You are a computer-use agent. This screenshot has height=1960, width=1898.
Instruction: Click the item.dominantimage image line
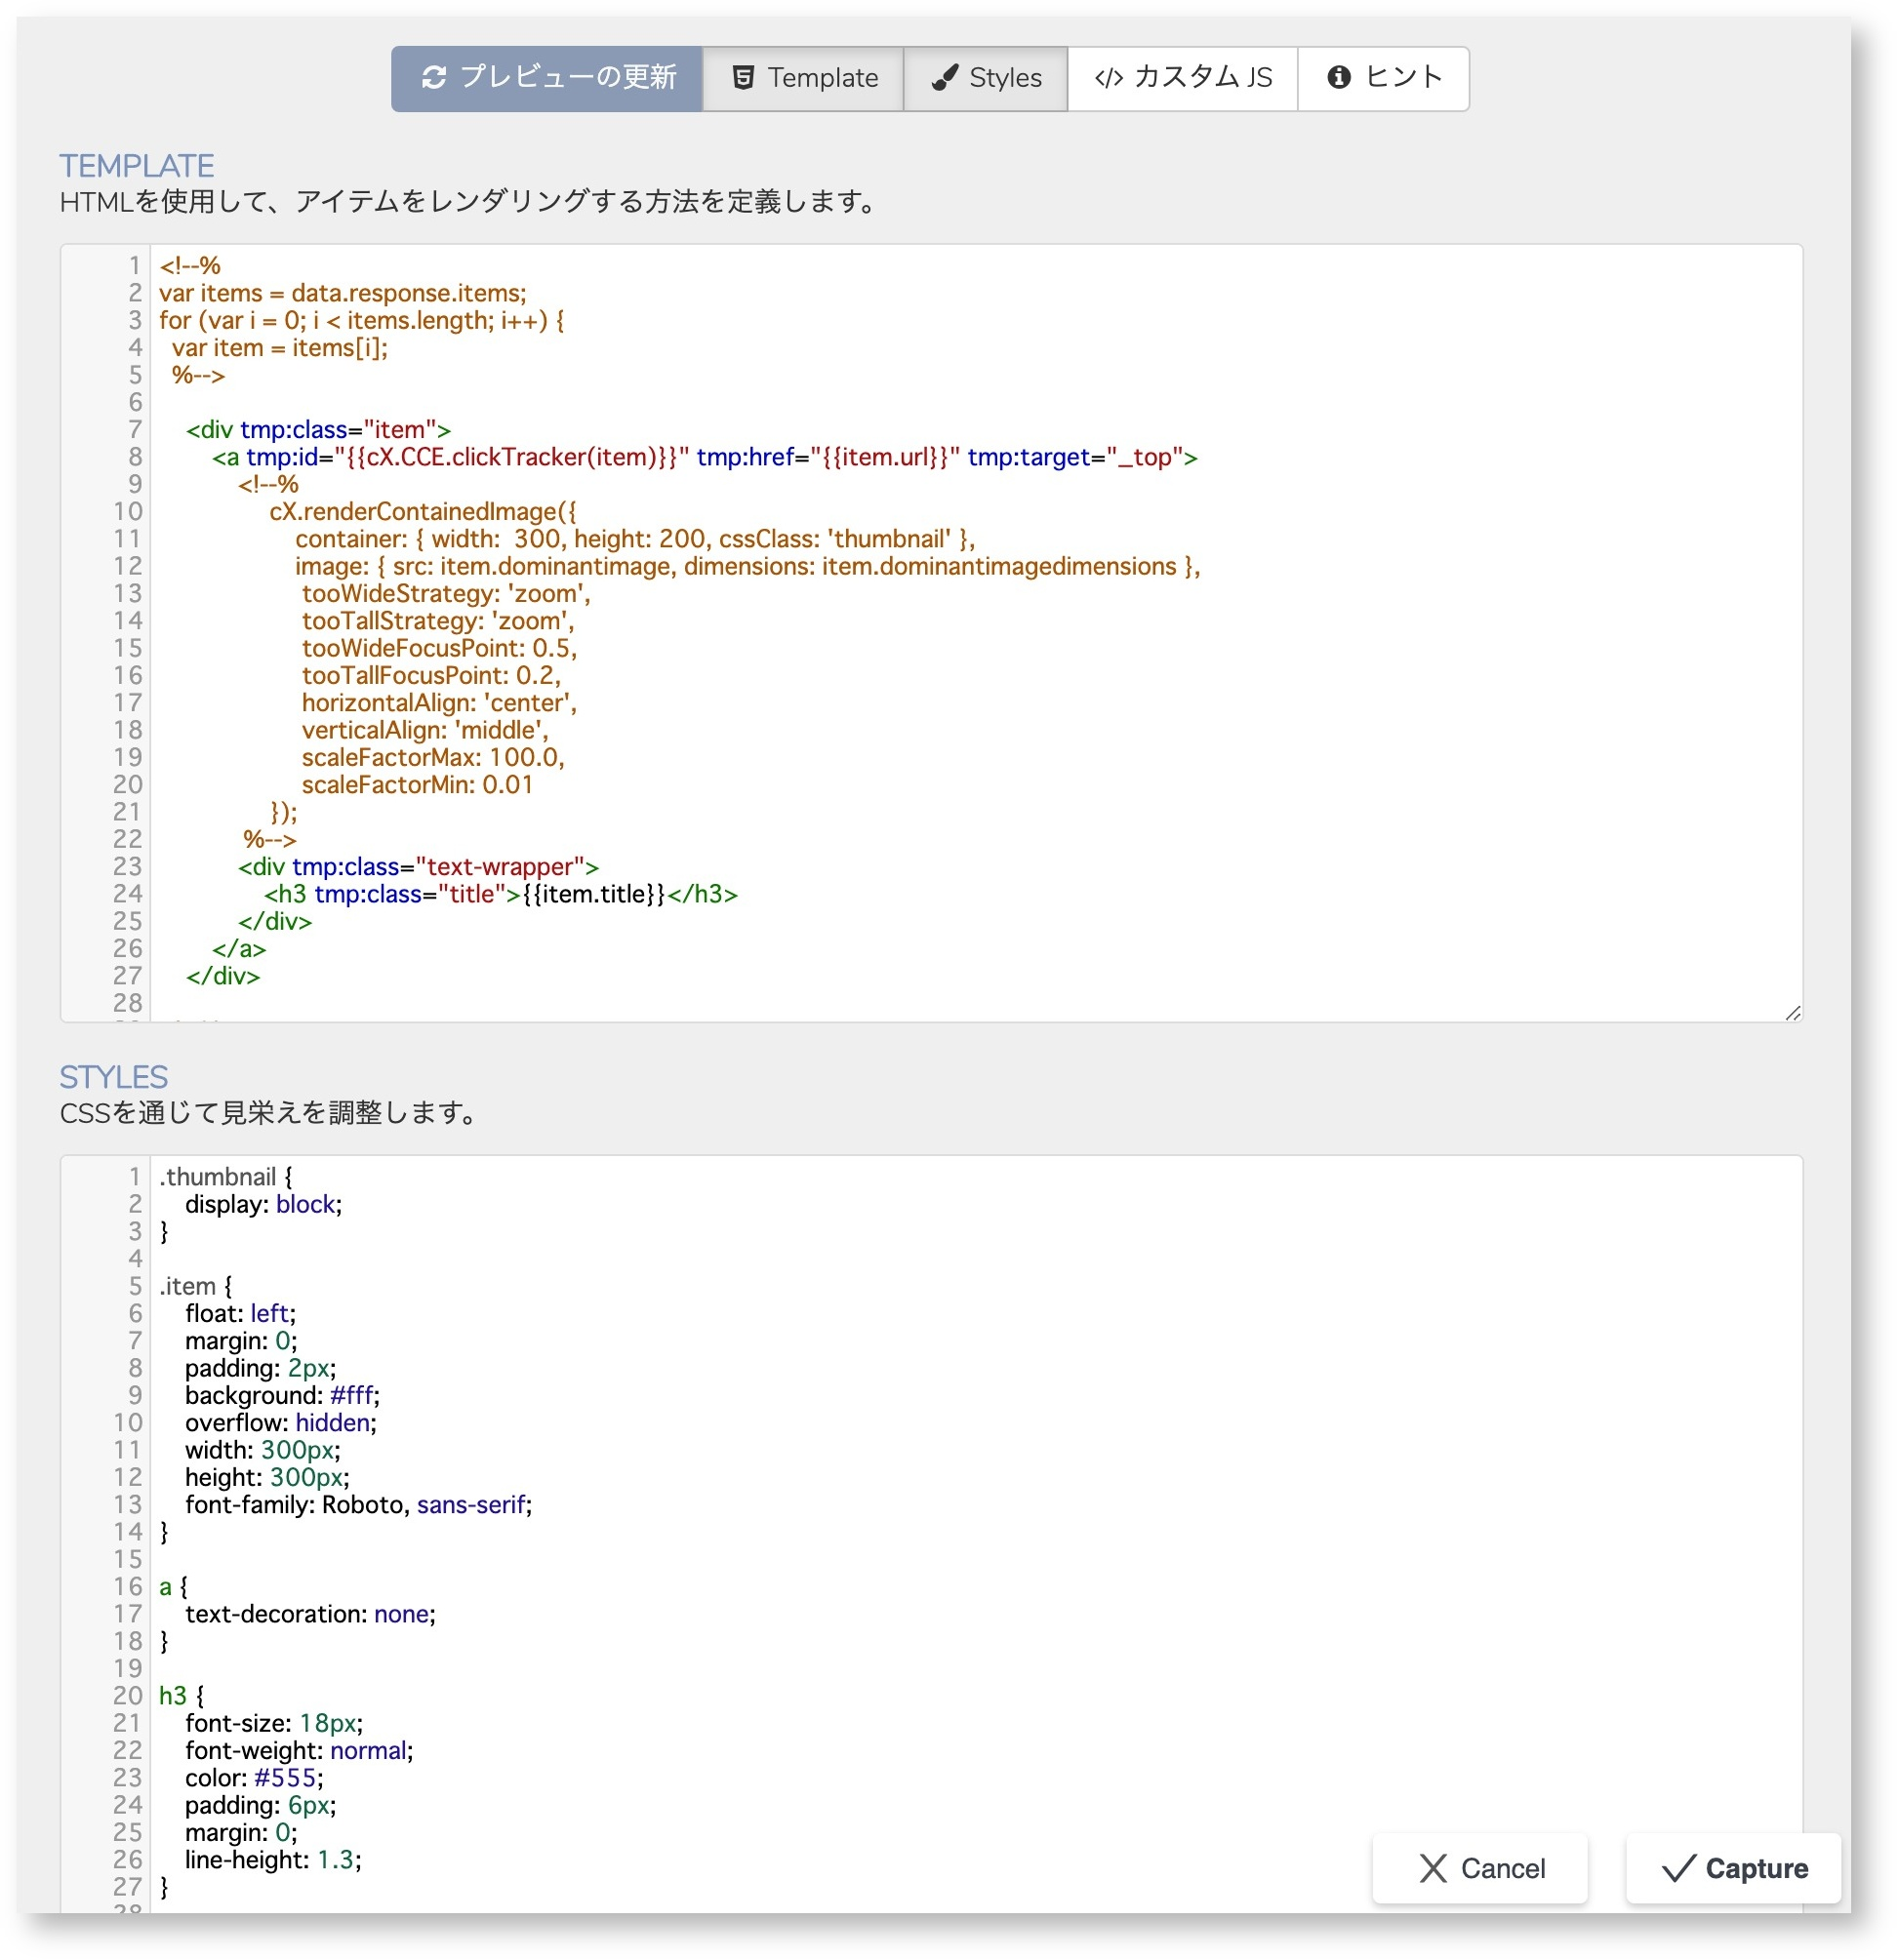click(x=747, y=566)
